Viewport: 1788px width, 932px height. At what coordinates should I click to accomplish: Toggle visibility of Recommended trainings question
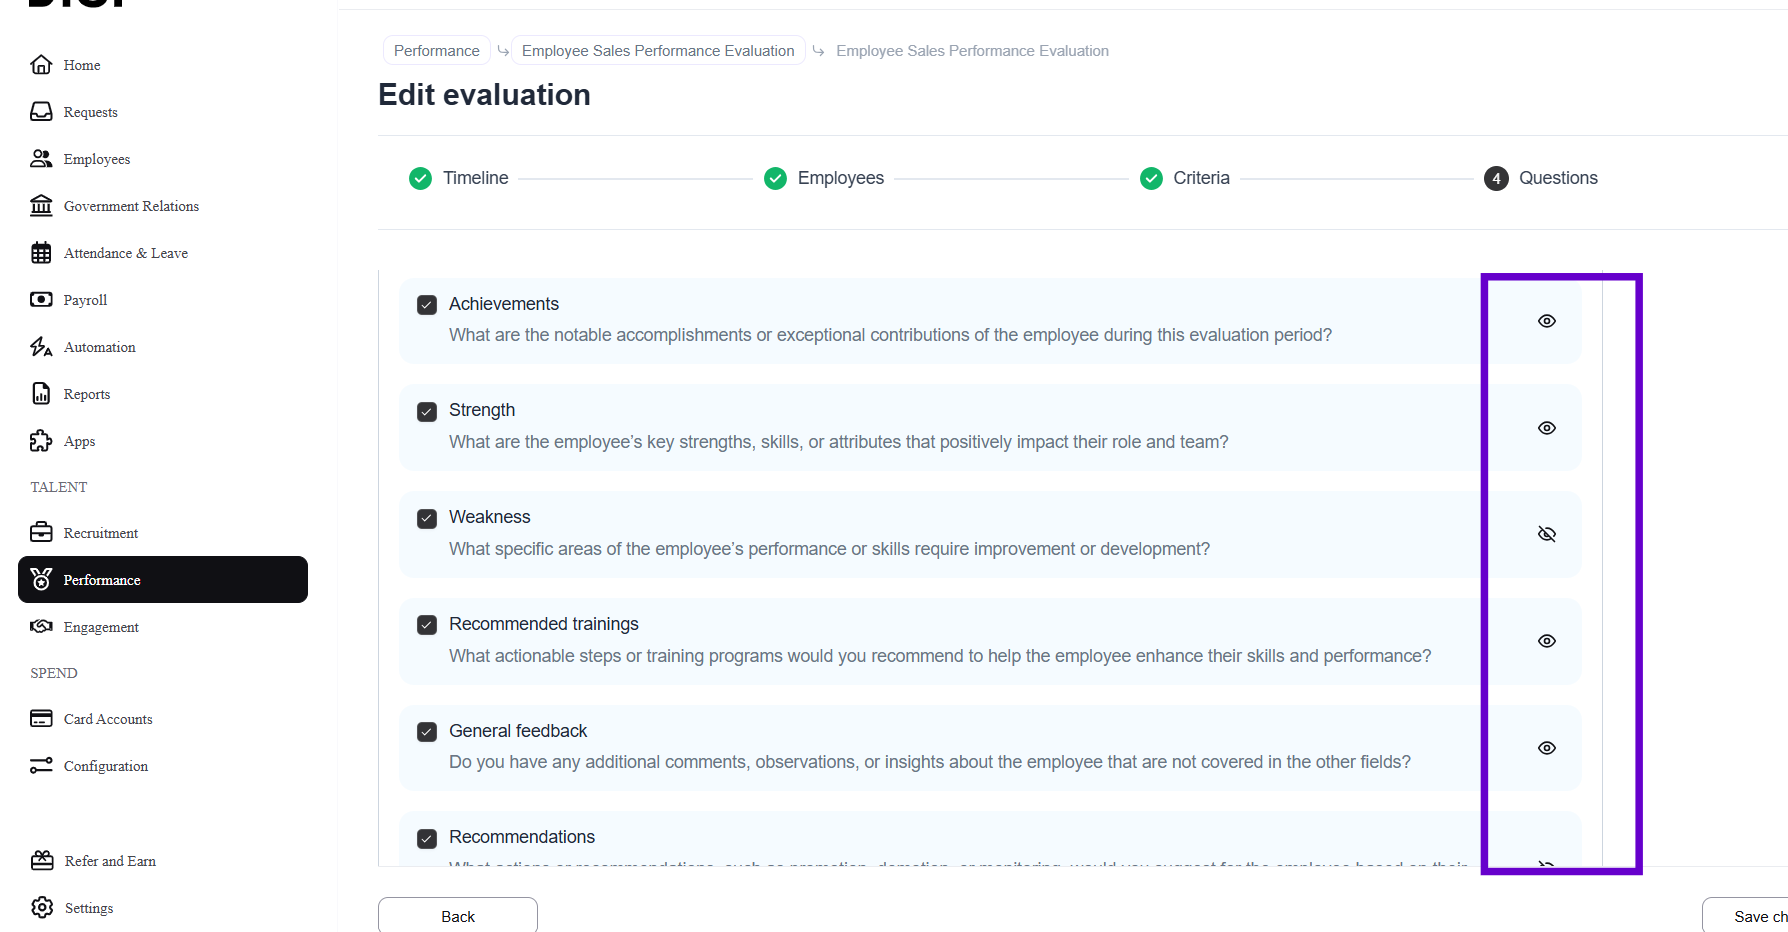coord(1546,641)
